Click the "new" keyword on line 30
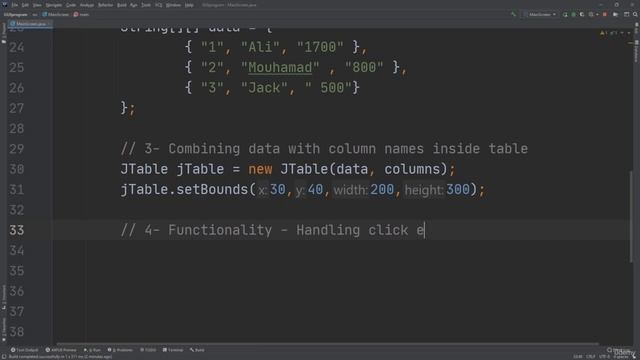 click(260, 169)
